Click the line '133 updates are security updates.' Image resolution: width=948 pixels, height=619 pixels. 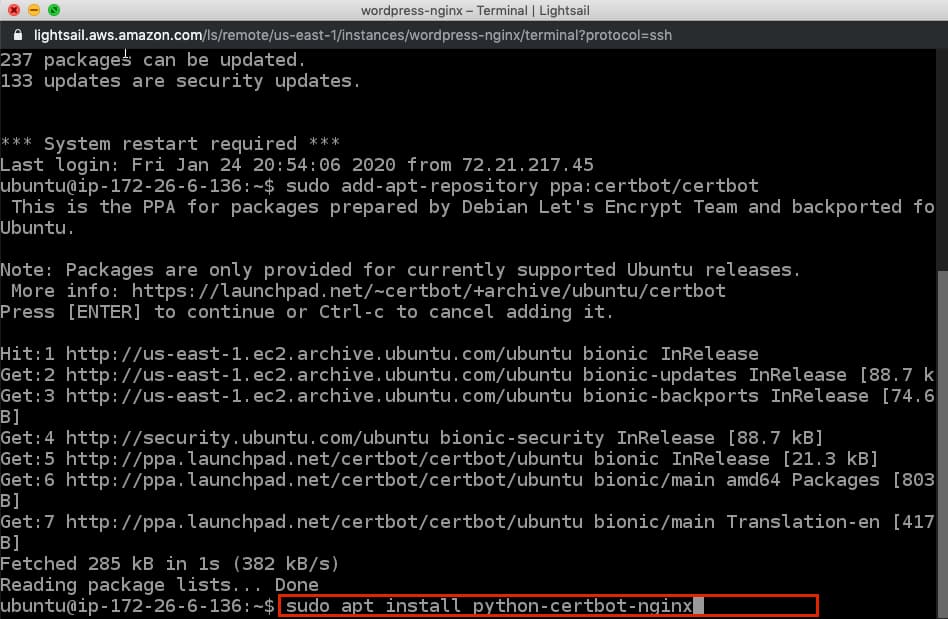coord(180,81)
